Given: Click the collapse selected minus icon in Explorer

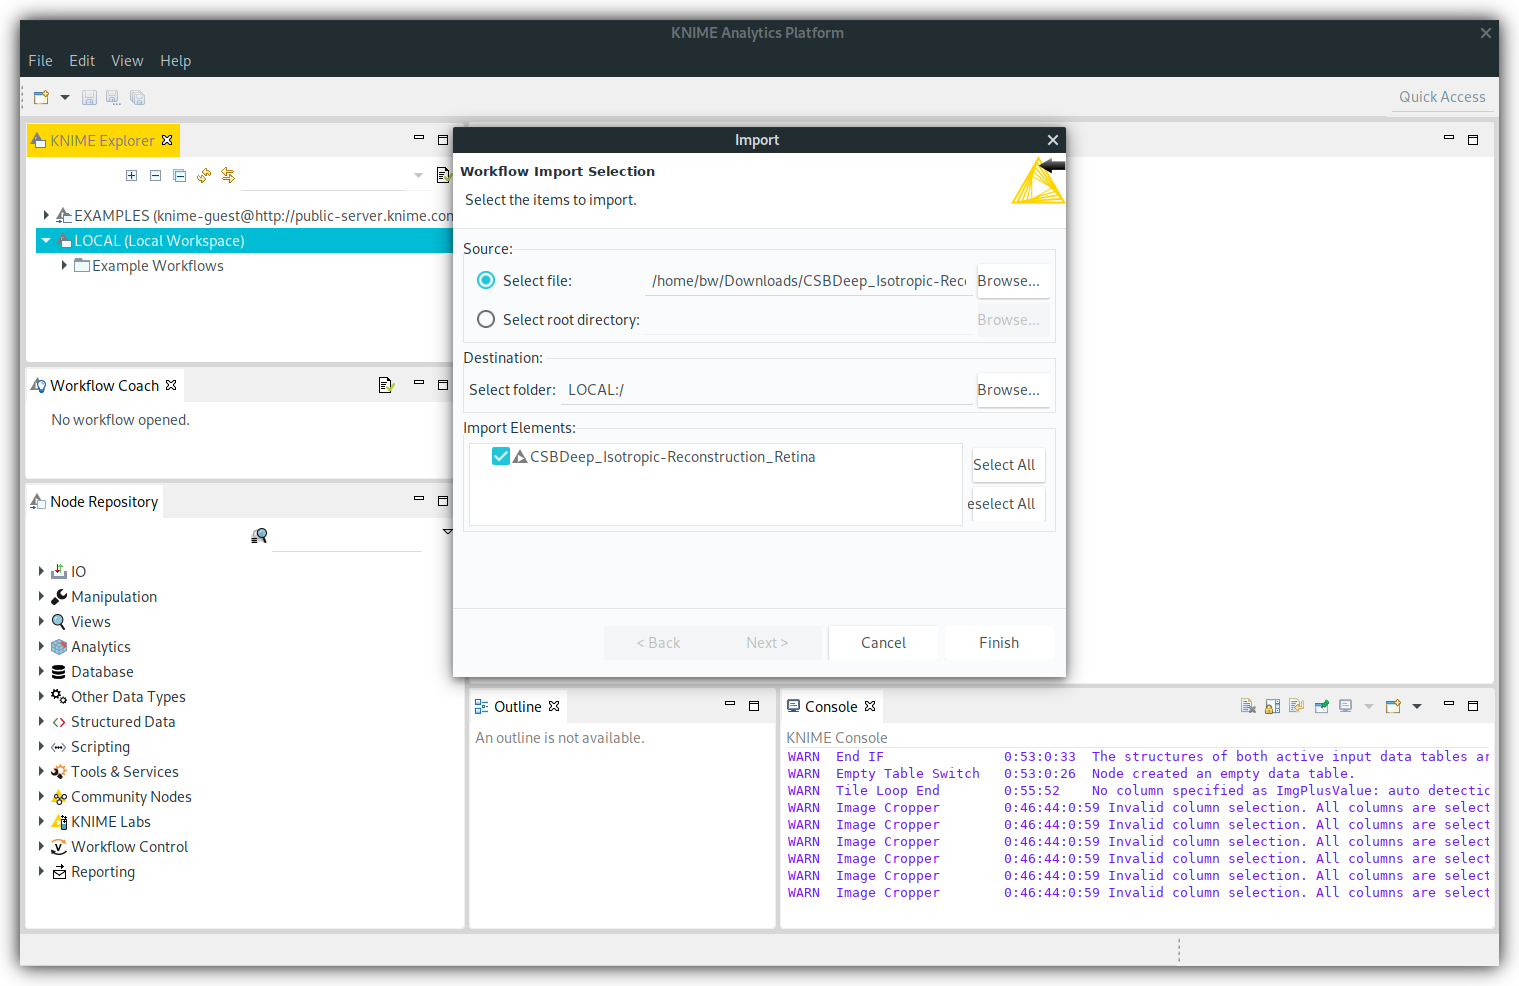Looking at the screenshot, I should (x=155, y=176).
